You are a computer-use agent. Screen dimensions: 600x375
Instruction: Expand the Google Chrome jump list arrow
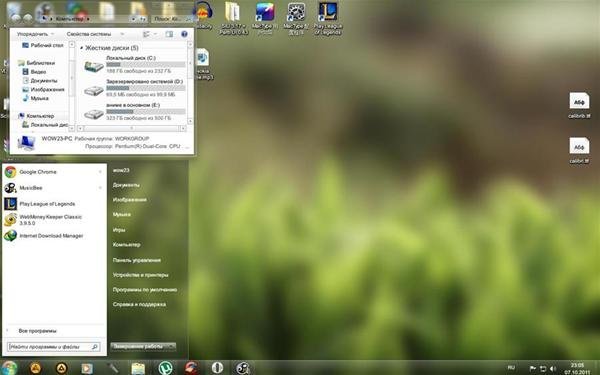100,172
